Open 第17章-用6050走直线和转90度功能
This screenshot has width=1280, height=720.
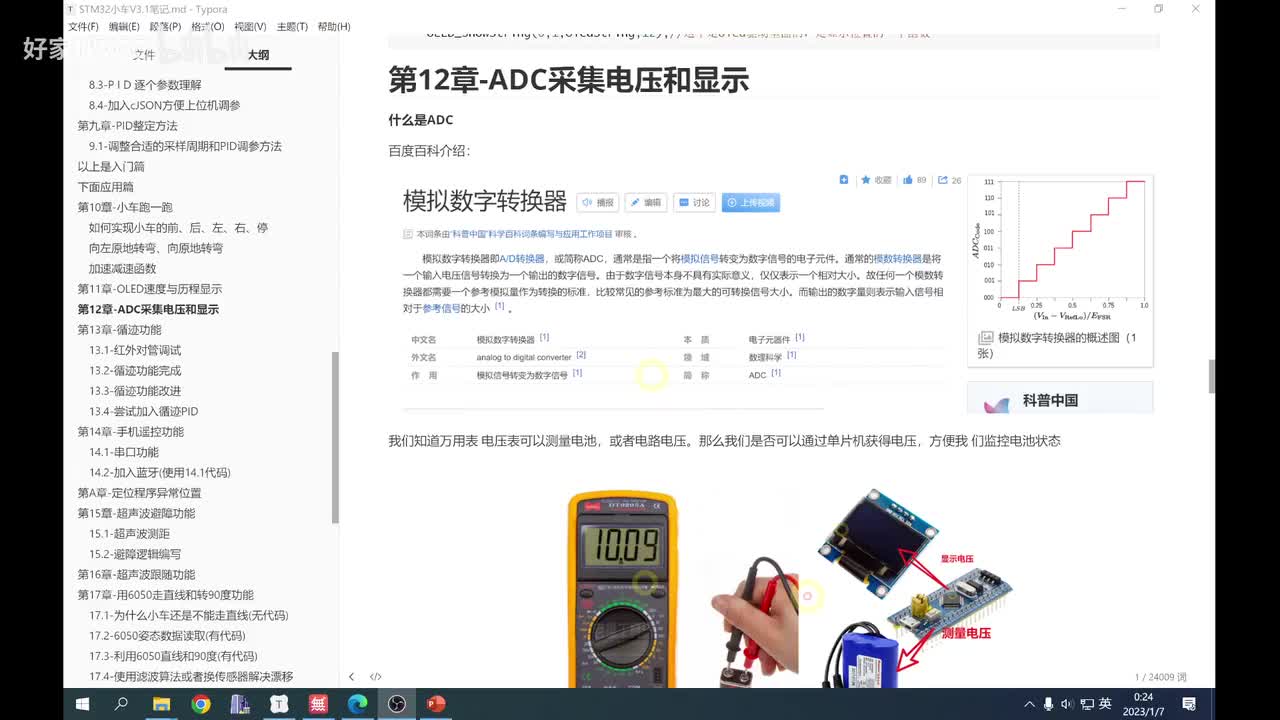pyautogui.click(x=165, y=595)
